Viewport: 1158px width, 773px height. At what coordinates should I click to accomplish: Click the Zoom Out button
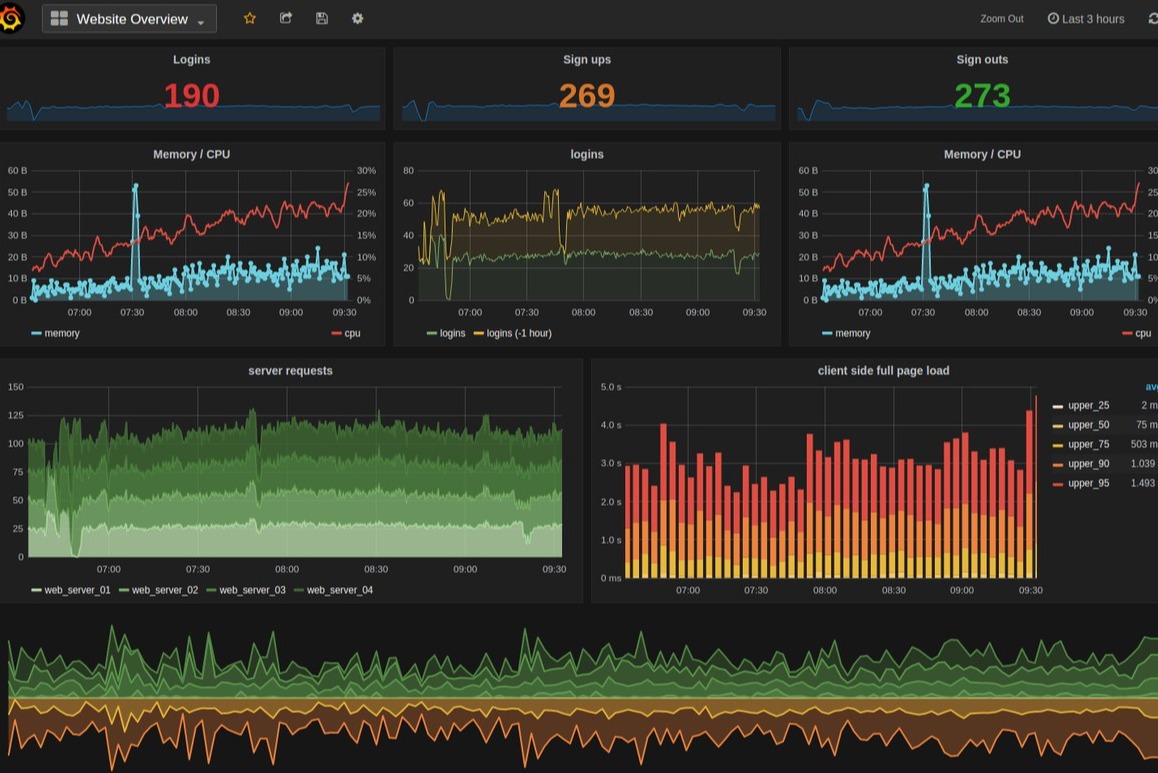click(x=1001, y=19)
